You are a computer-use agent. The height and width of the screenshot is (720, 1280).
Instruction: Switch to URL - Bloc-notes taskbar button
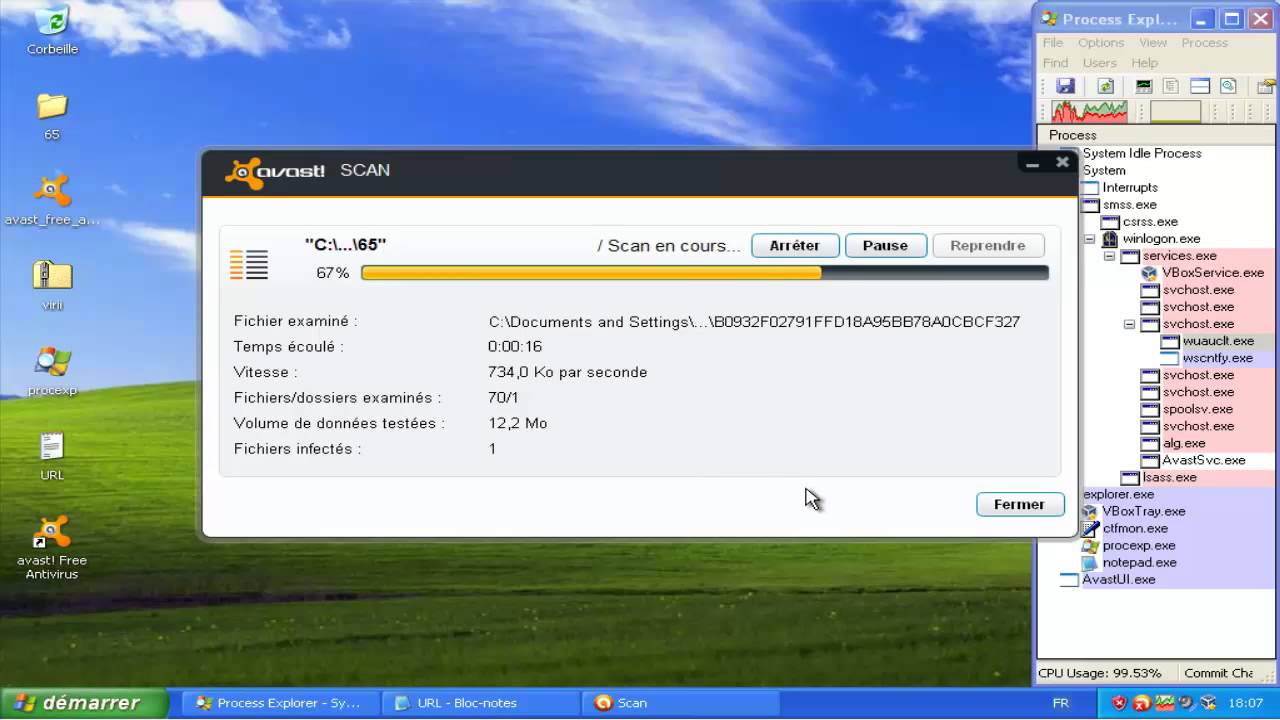pos(480,703)
